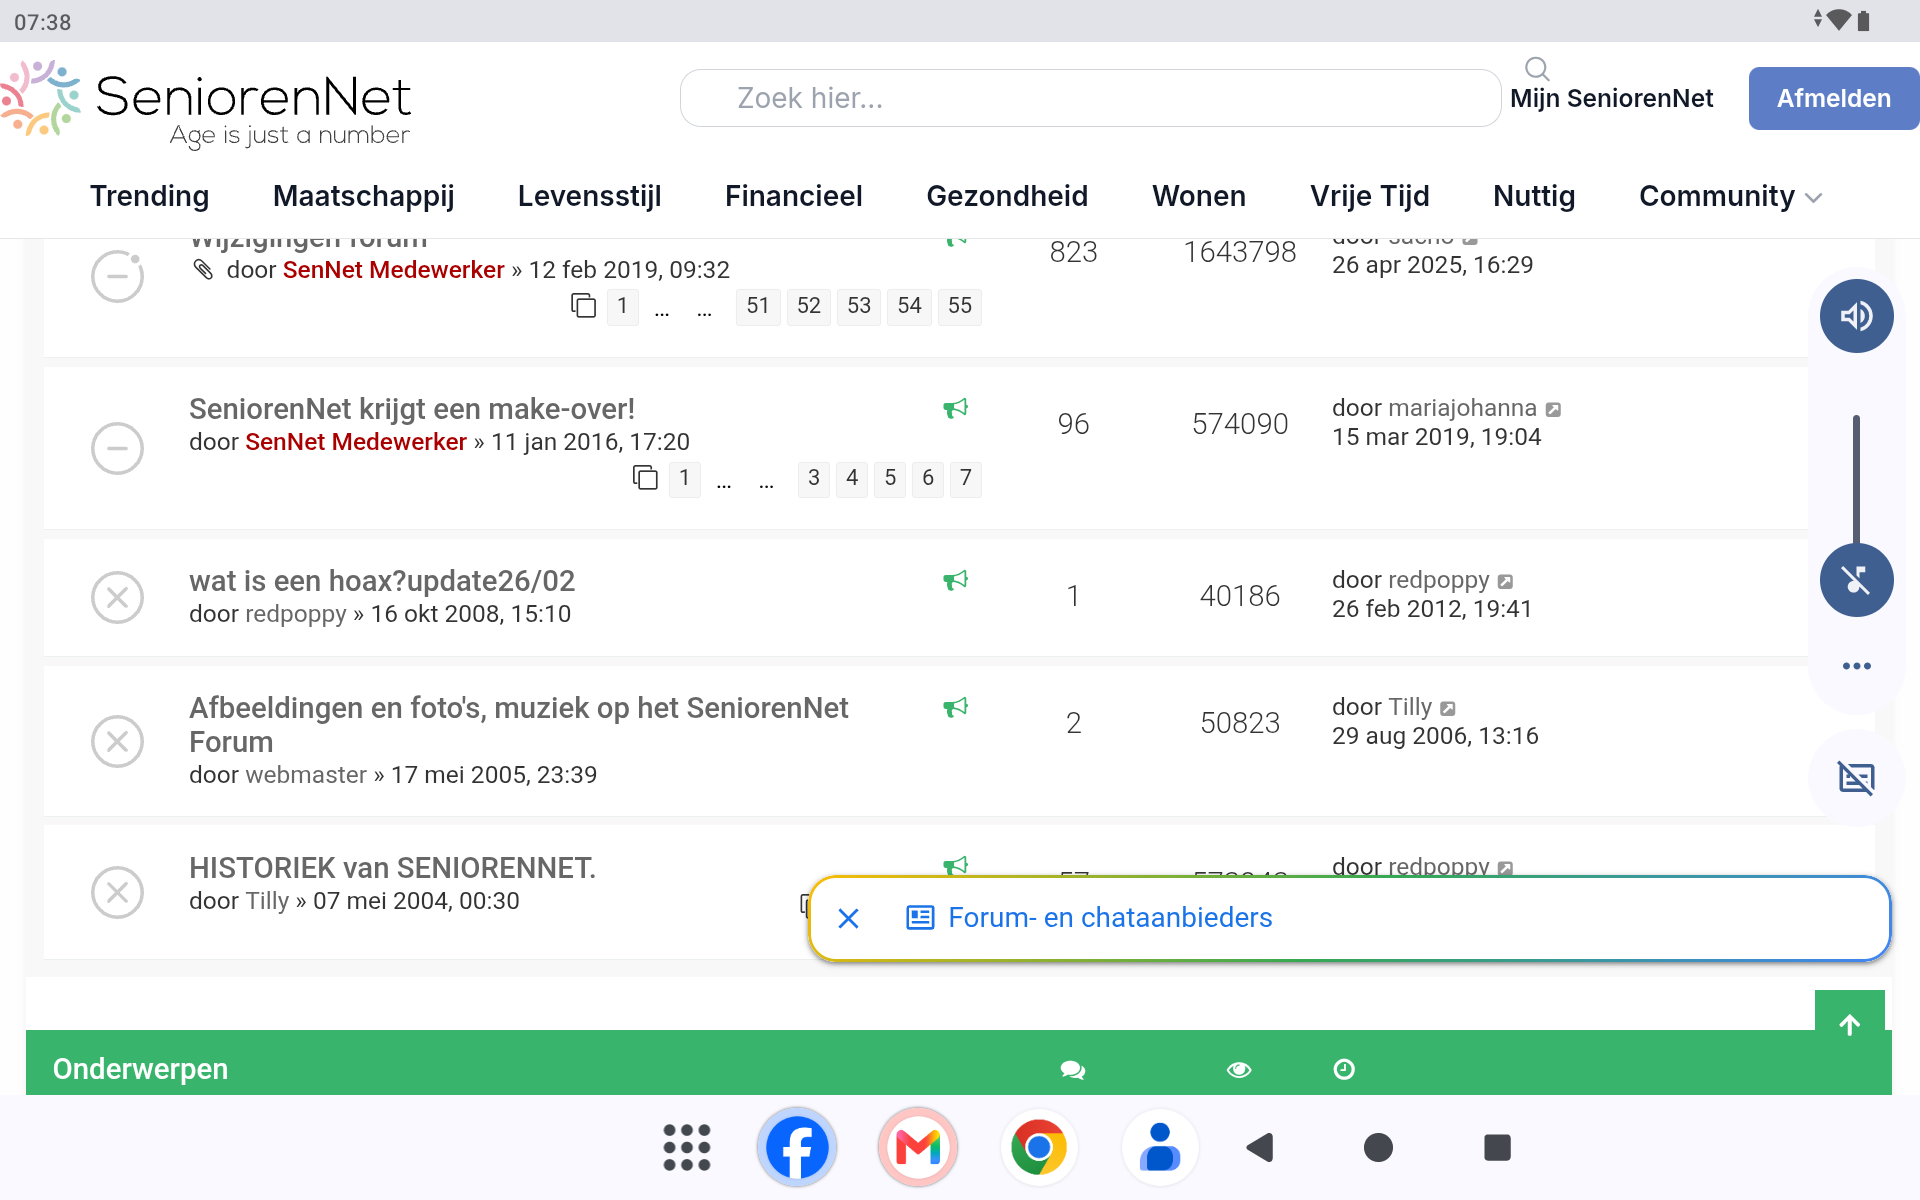The width and height of the screenshot is (1920, 1200).
Task: Open the three-dots more options
Action: (x=1856, y=666)
